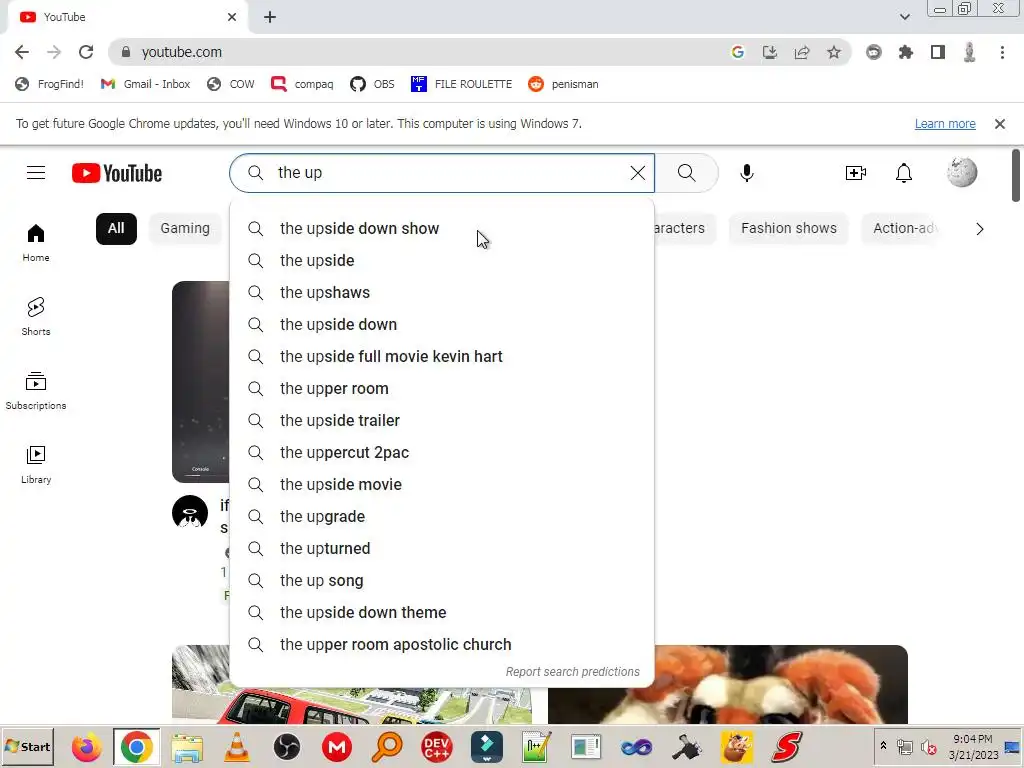Viewport: 1024px width, 768px height.
Task: Open Subscriptions in the sidebar
Action: point(36,391)
